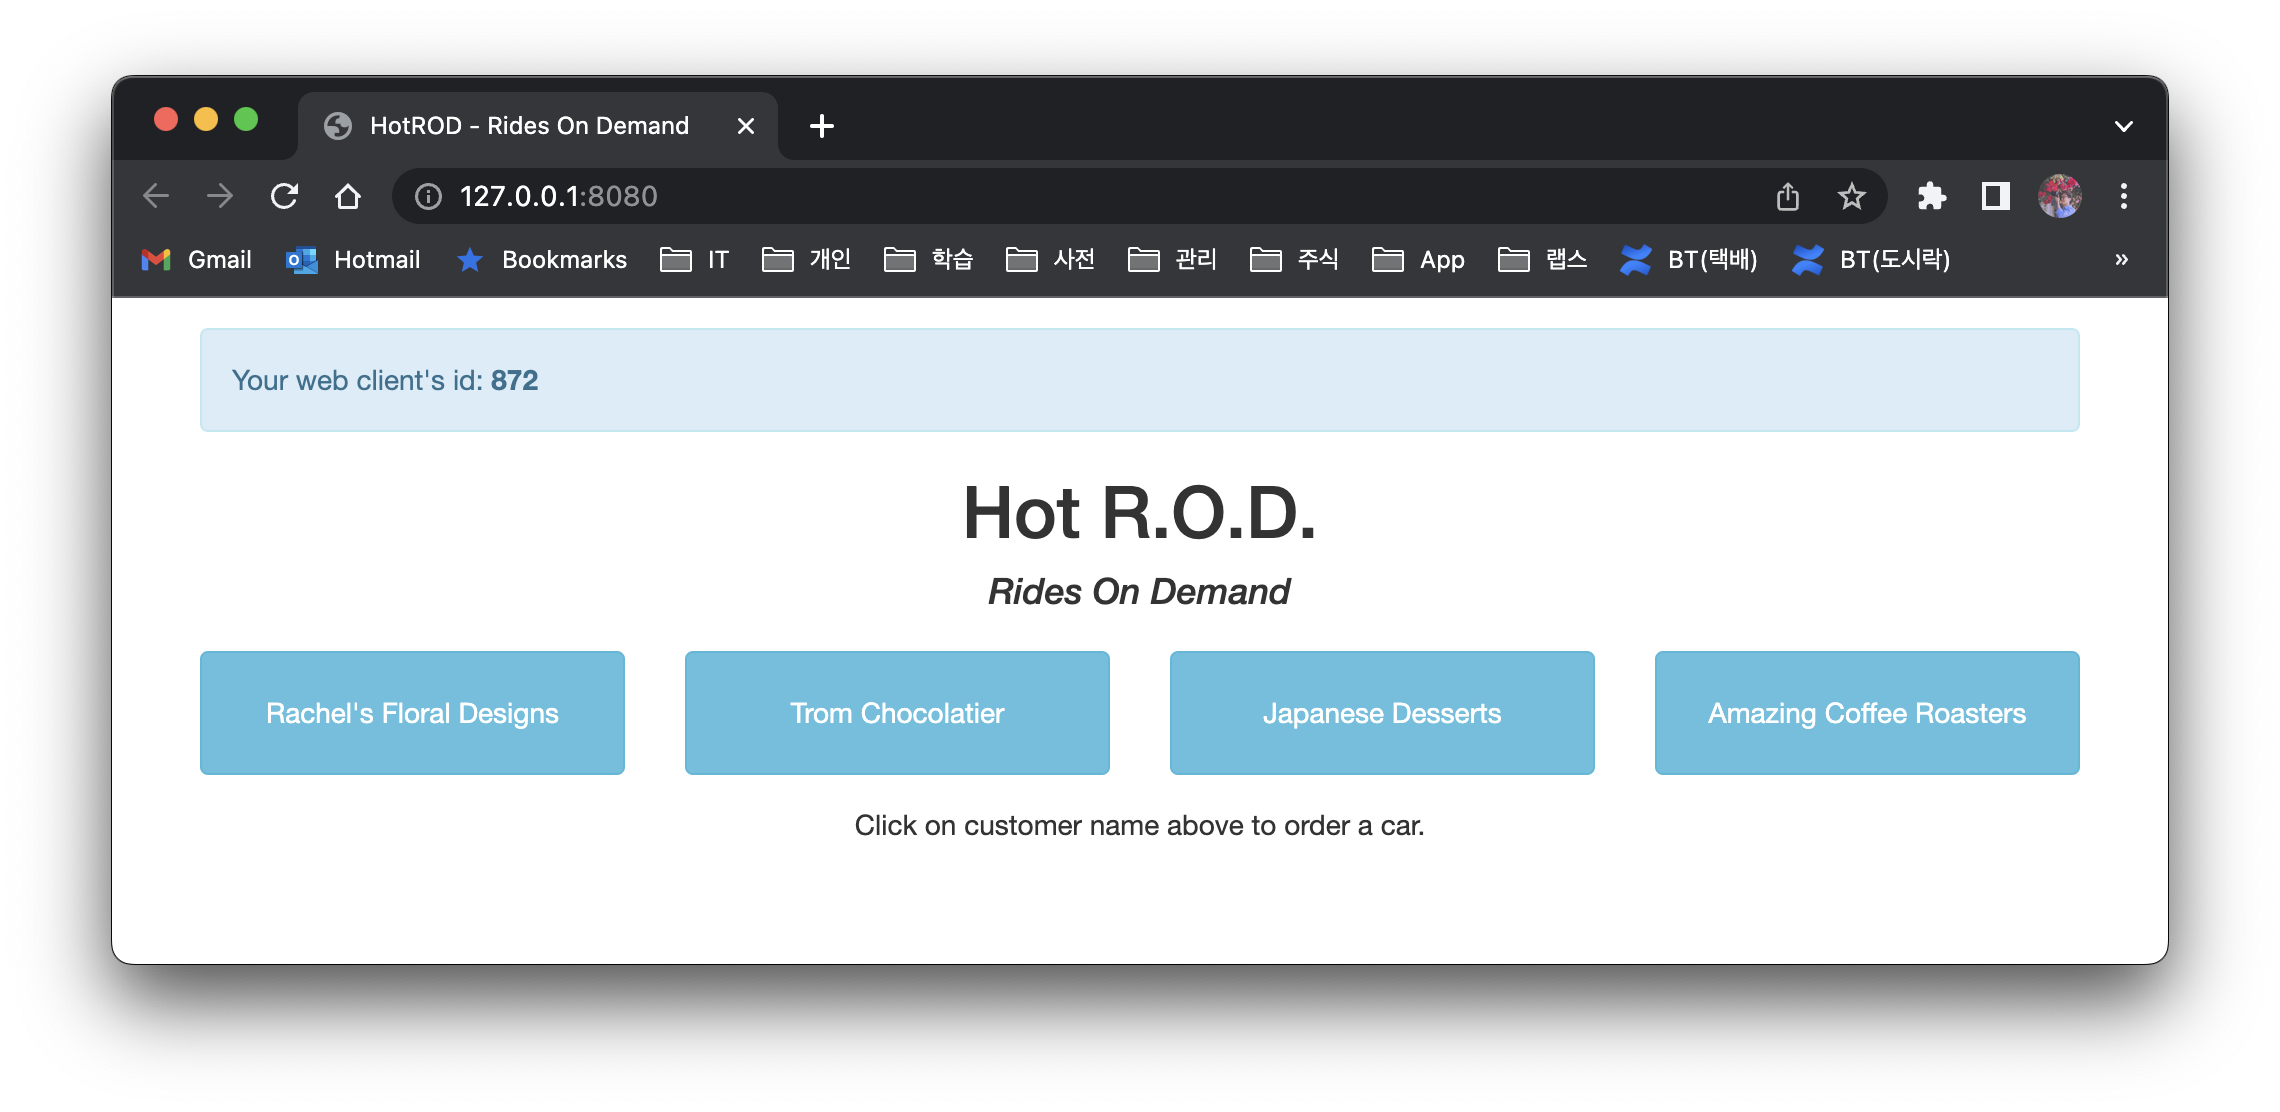
Task: Bookmark this page with the star icon
Action: (x=1852, y=196)
